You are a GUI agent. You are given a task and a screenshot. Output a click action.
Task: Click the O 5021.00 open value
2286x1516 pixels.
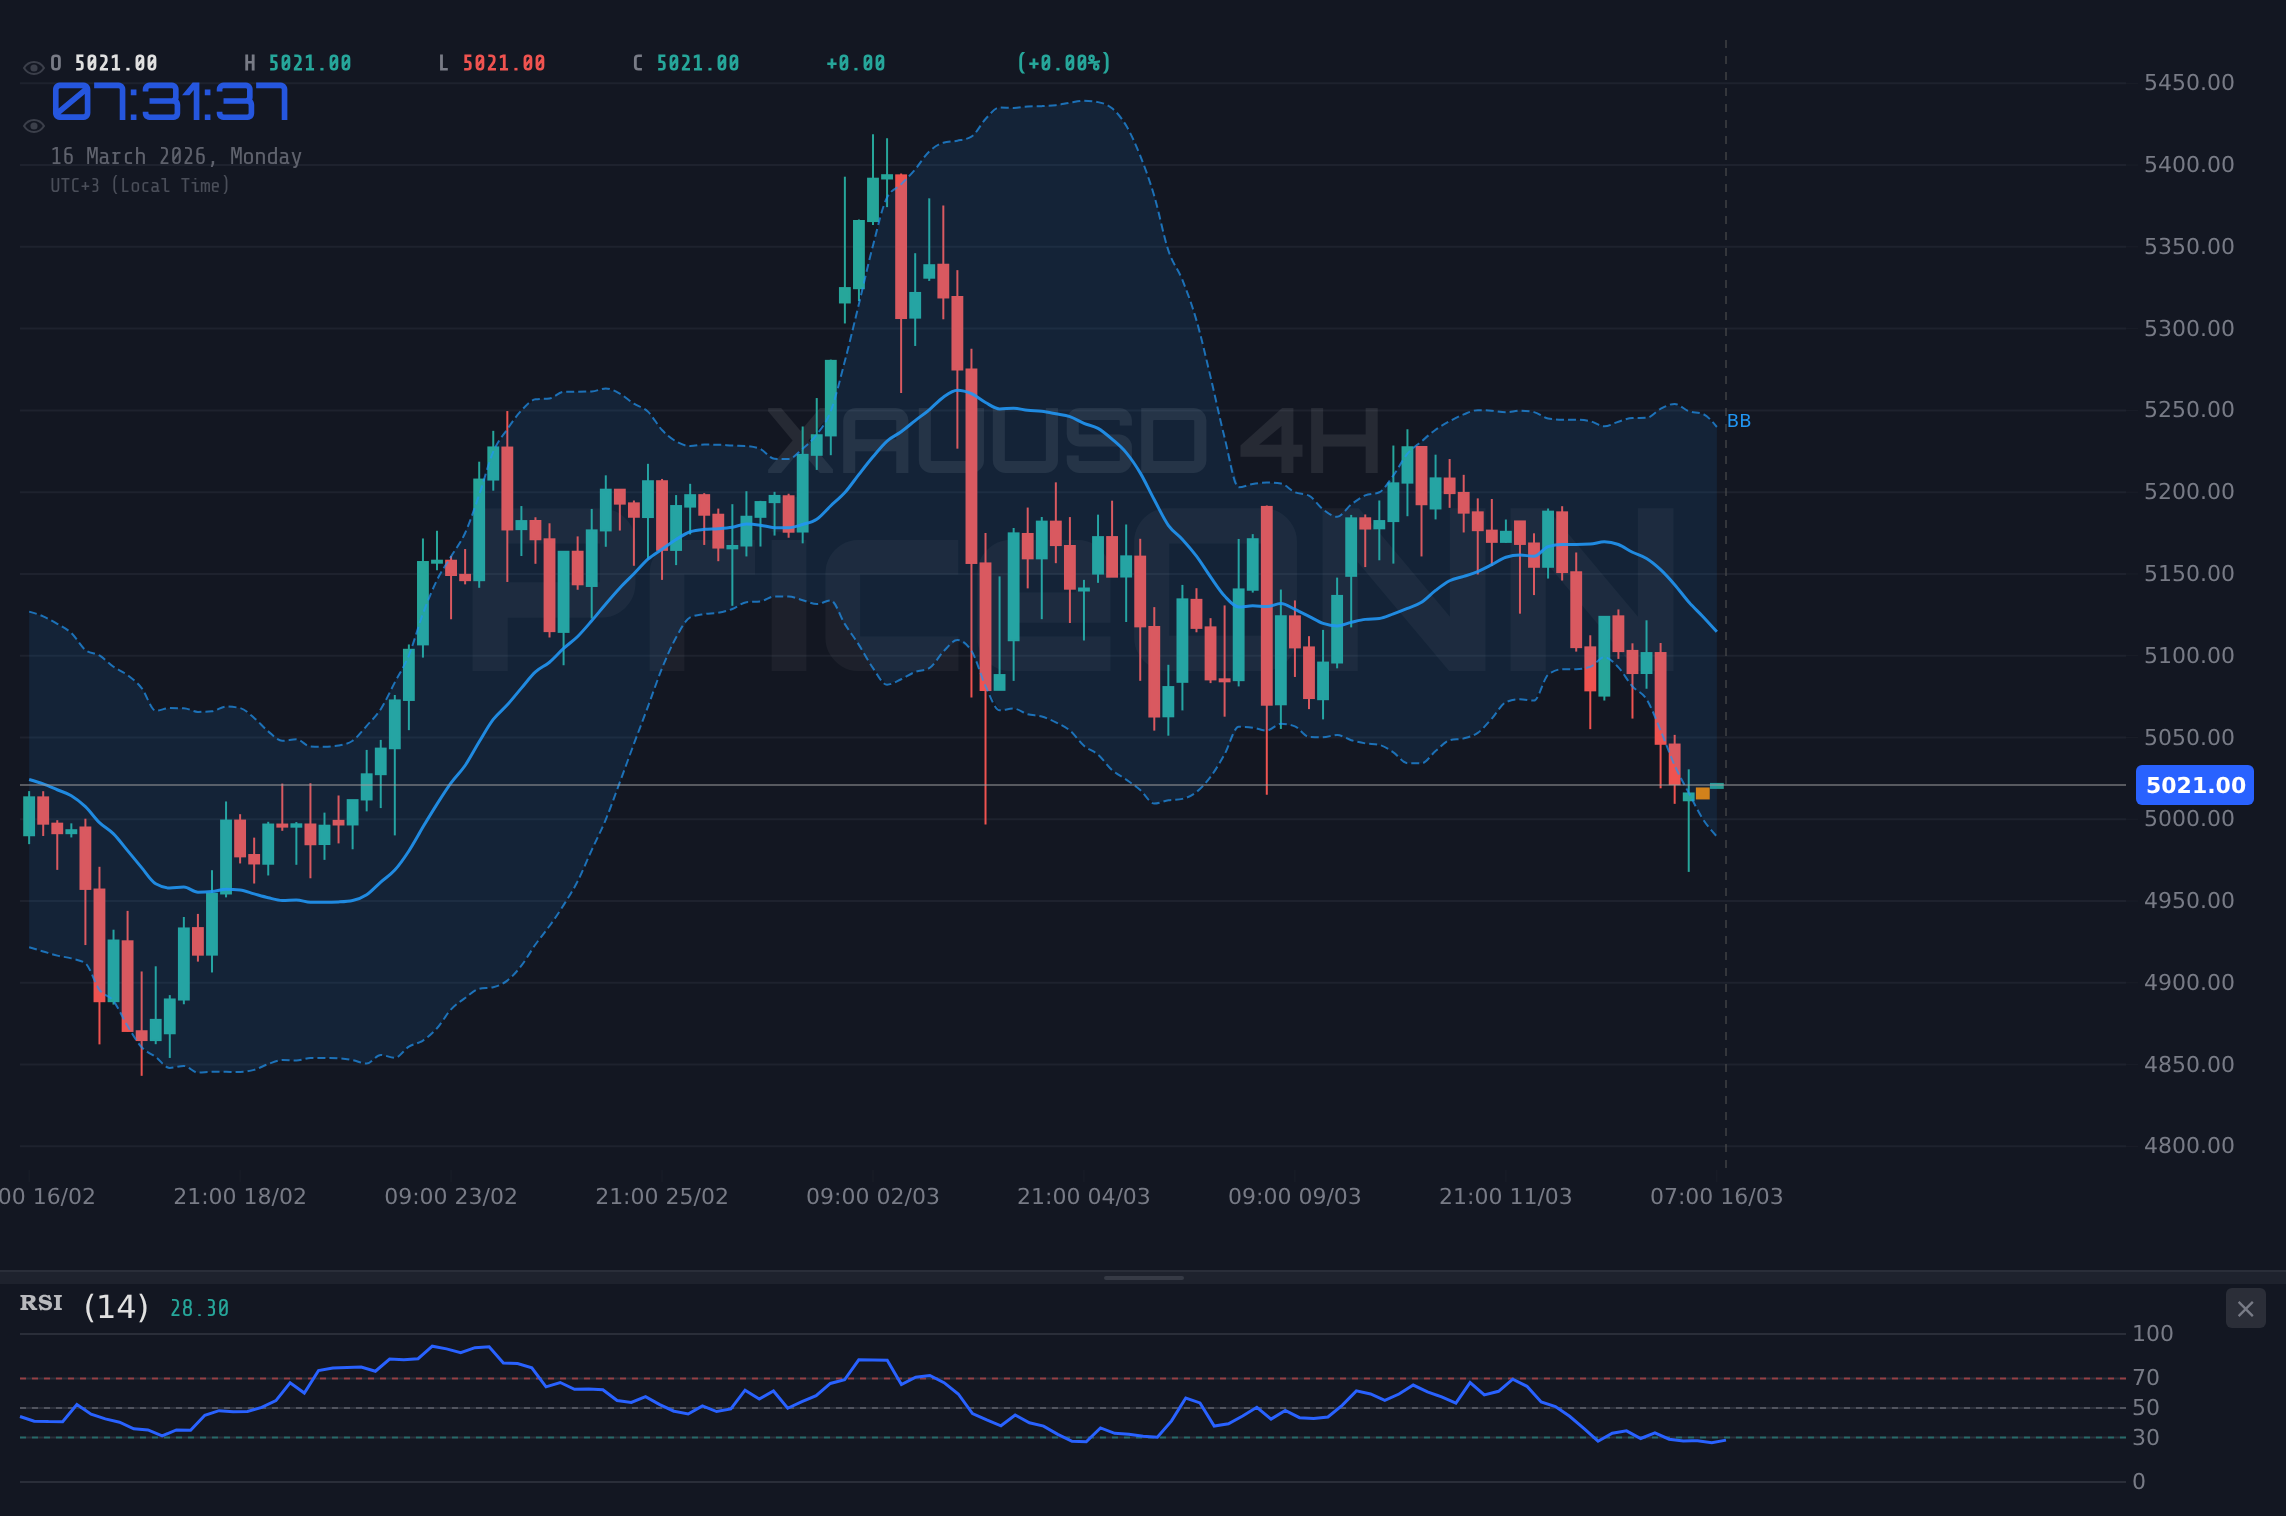pyautogui.click(x=103, y=62)
